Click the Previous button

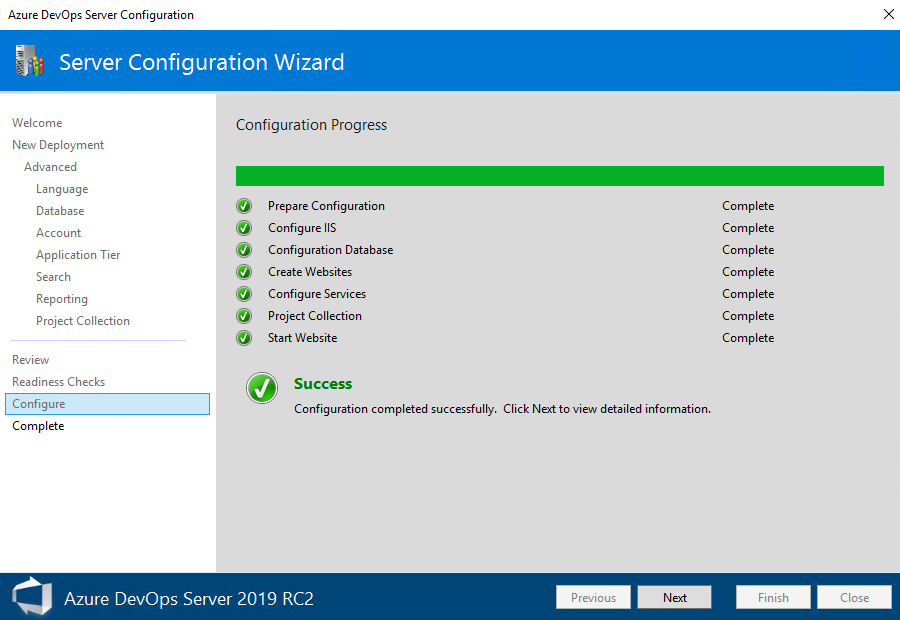point(593,597)
